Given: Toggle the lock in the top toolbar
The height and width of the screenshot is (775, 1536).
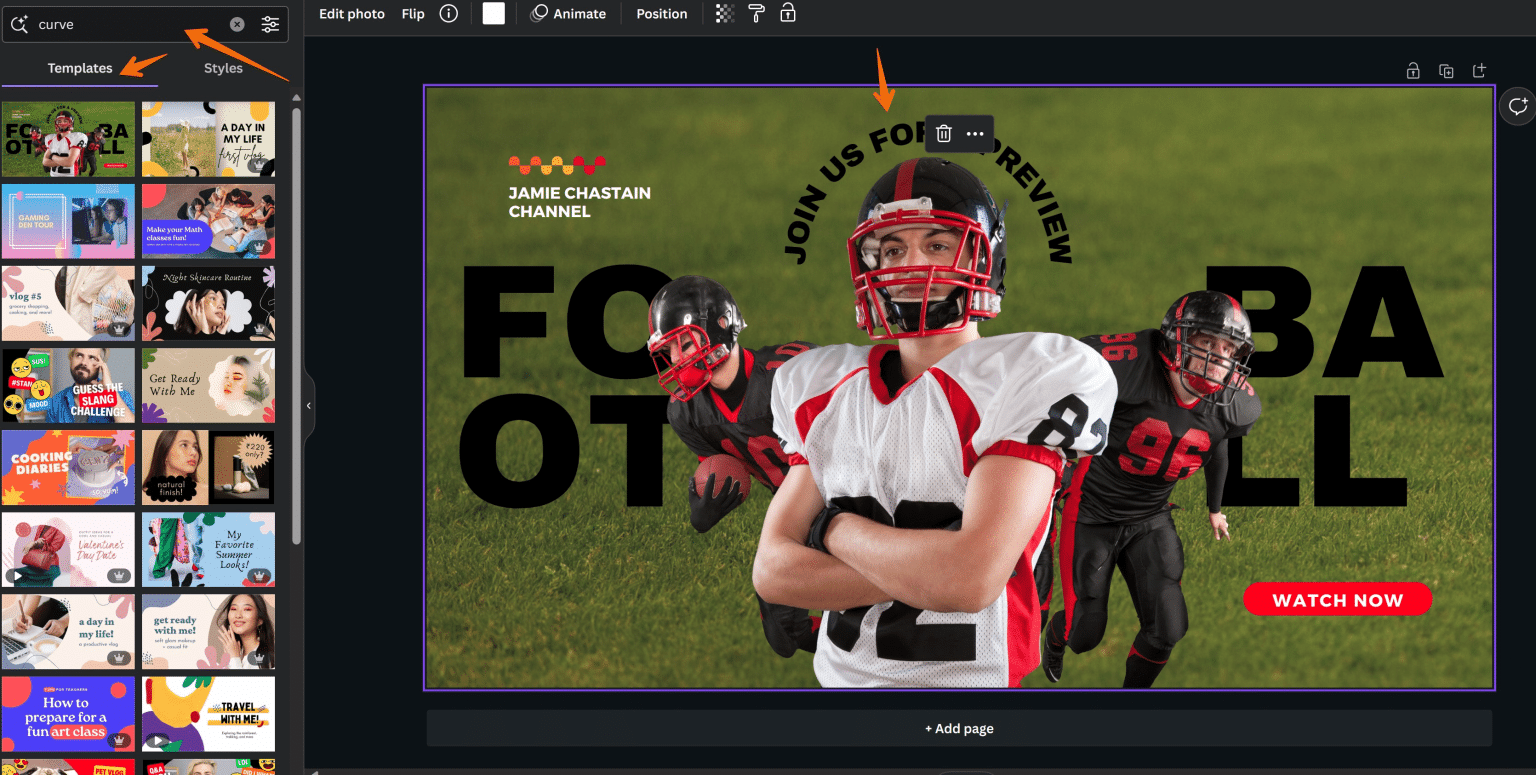Looking at the screenshot, I should 788,14.
